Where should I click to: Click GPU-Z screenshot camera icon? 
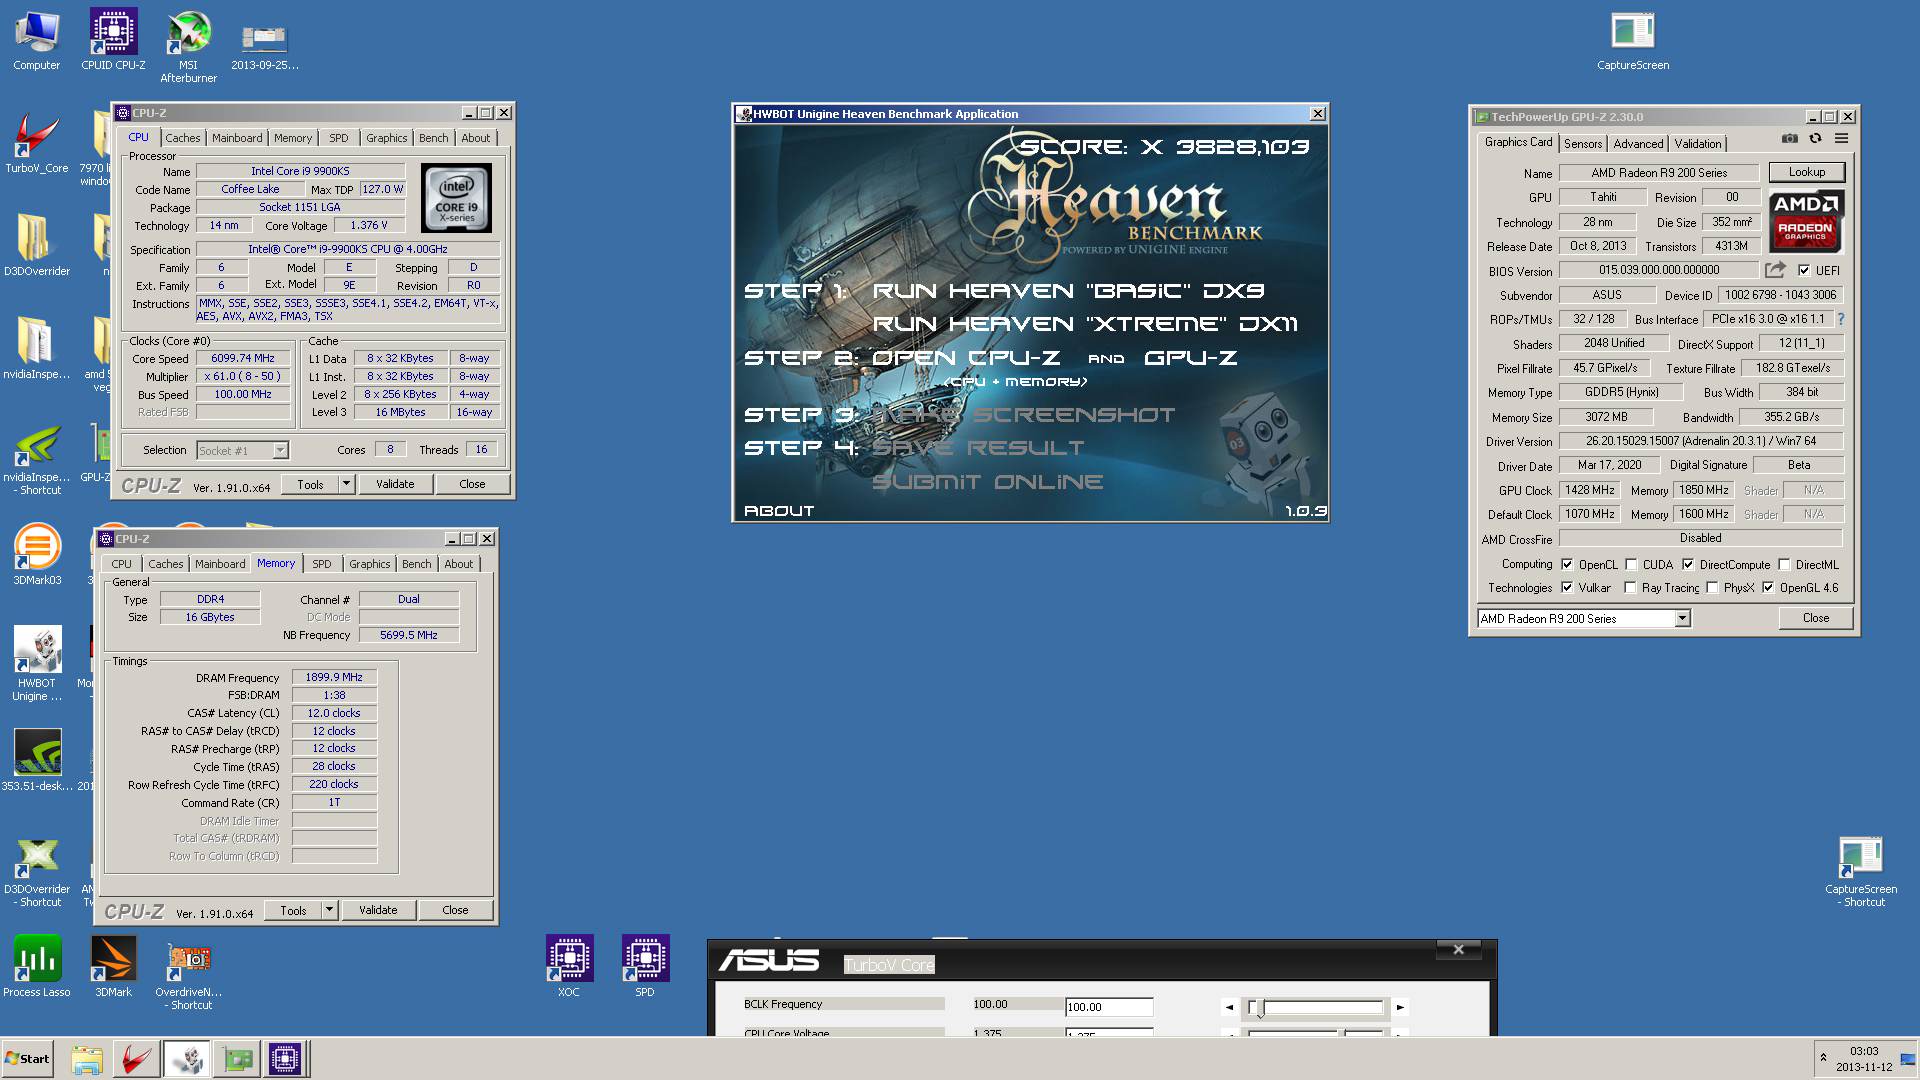coord(1790,139)
